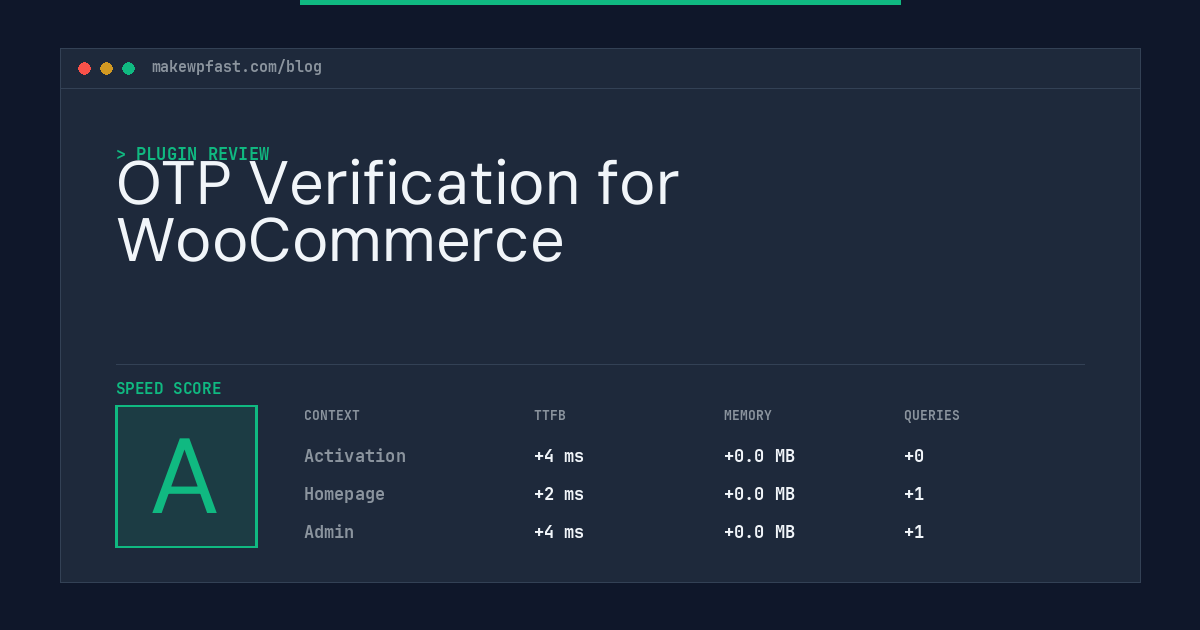Click the 'CONTEXT' column header
1200x630 pixels.
(332, 416)
